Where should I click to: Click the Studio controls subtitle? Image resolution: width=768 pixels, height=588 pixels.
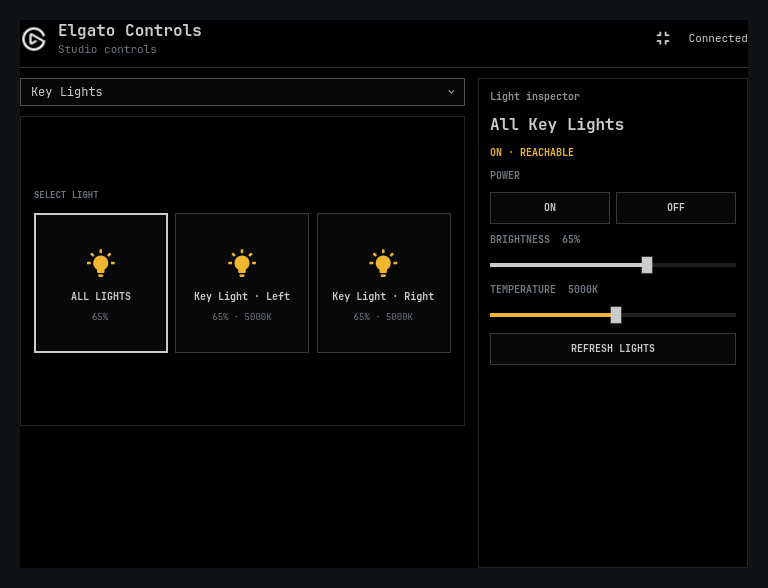coord(107,49)
